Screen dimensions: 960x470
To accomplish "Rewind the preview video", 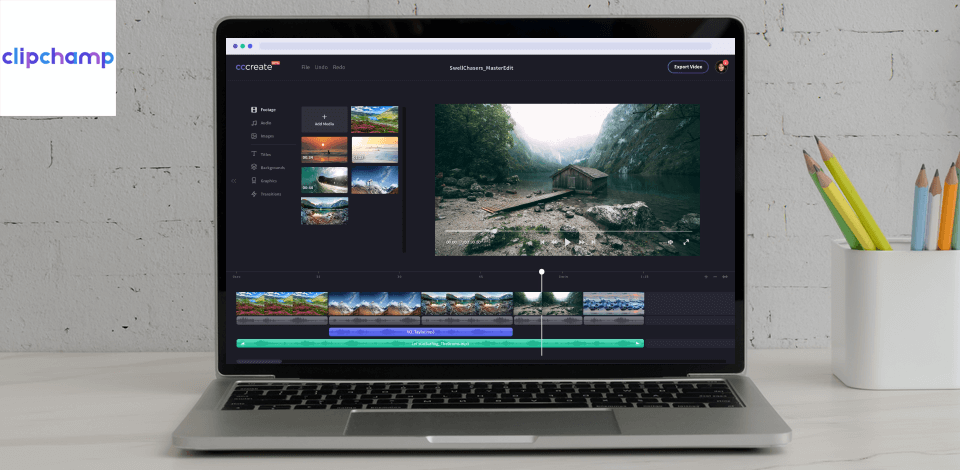I will coord(555,242).
